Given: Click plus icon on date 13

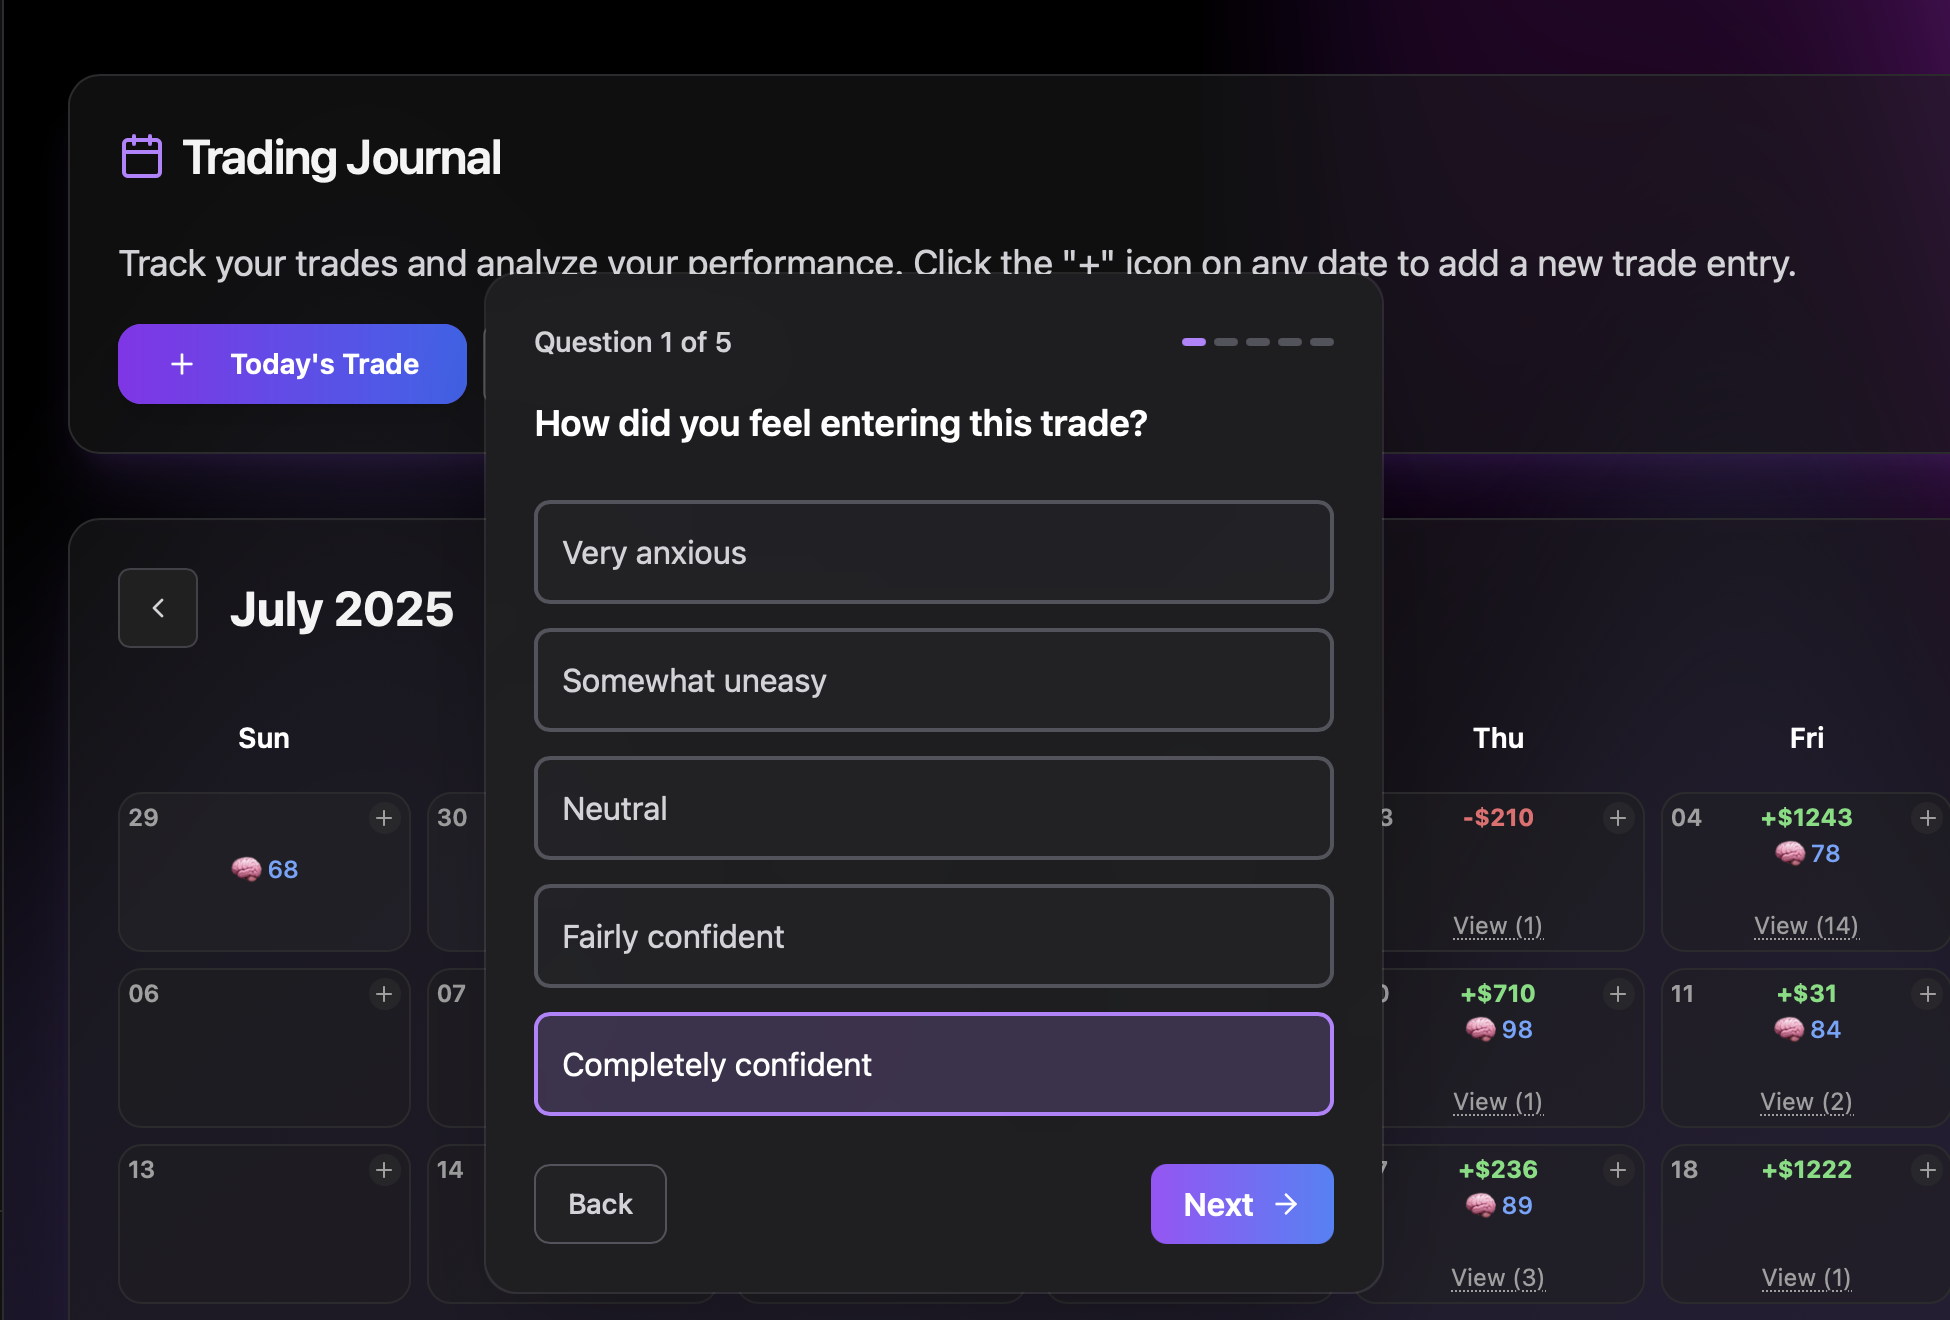Looking at the screenshot, I should click(384, 1170).
